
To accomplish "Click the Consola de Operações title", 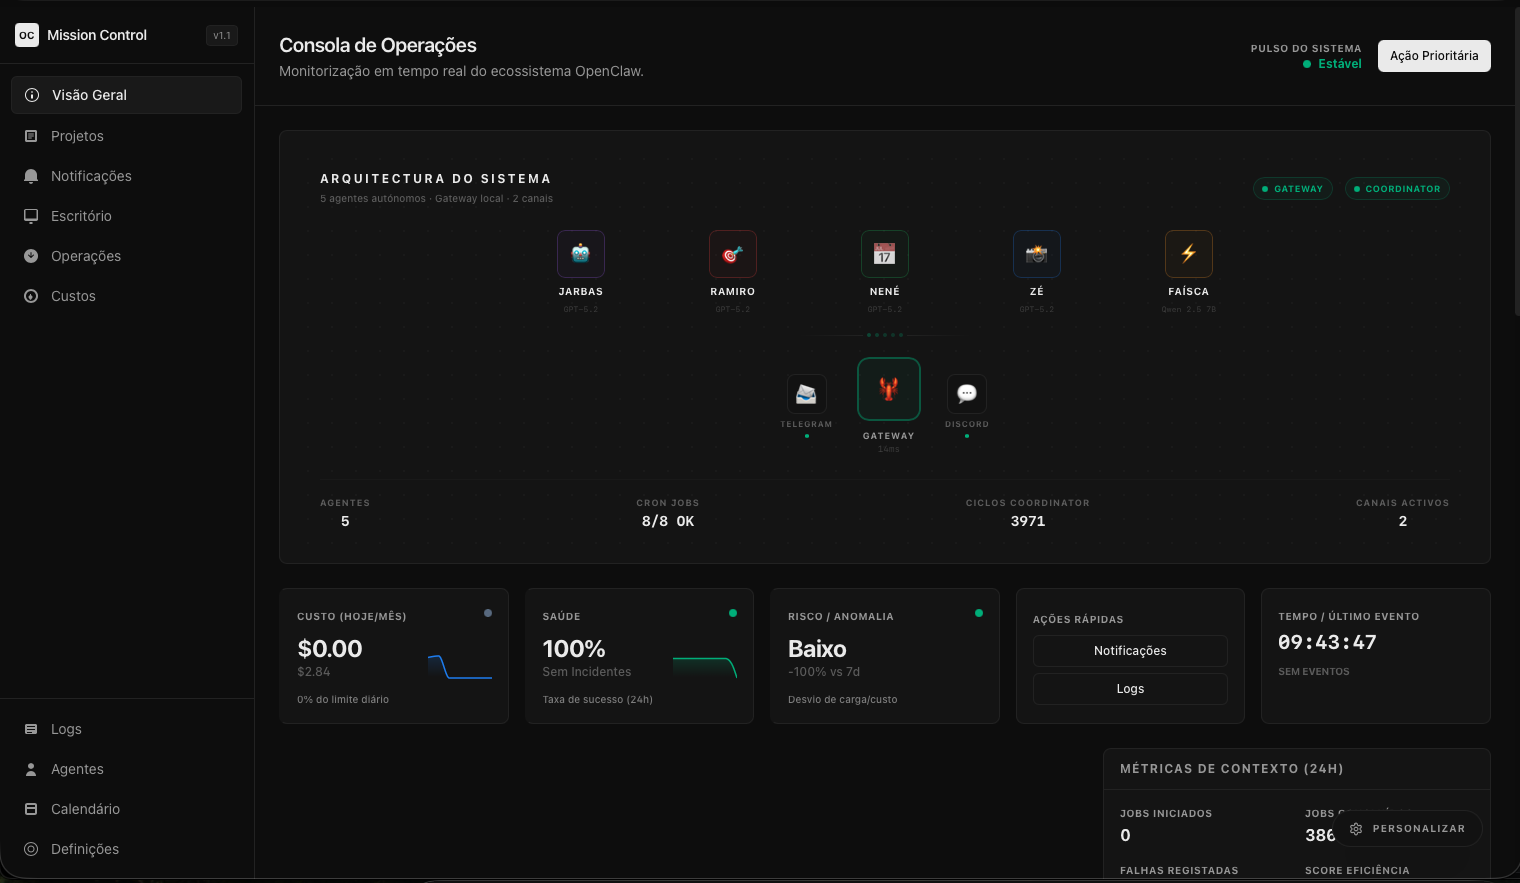I will coord(378,45).
